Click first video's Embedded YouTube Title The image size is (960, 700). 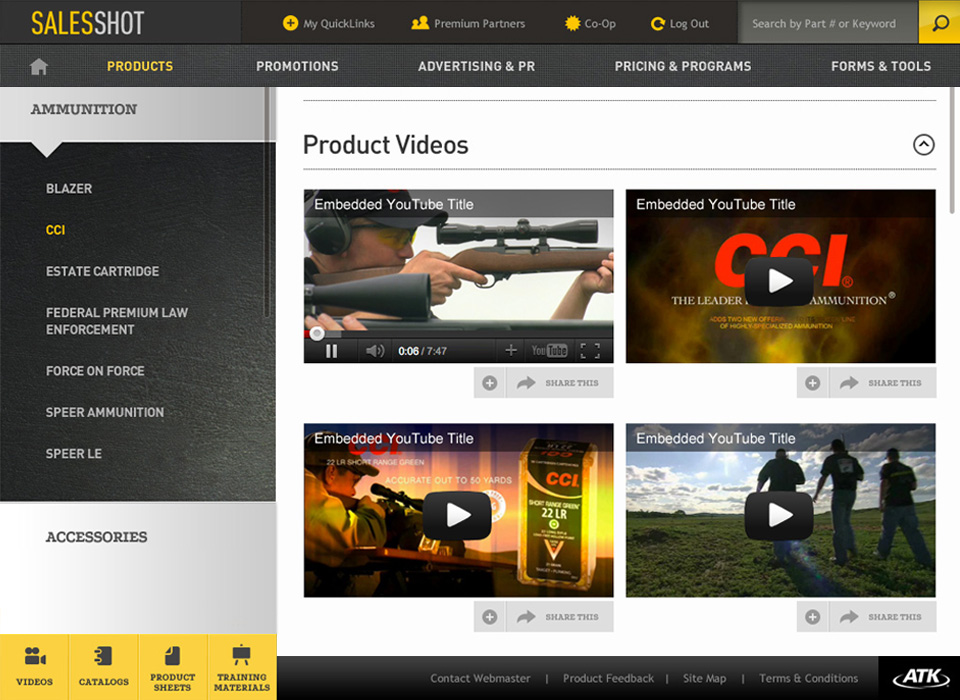[394, 205]
